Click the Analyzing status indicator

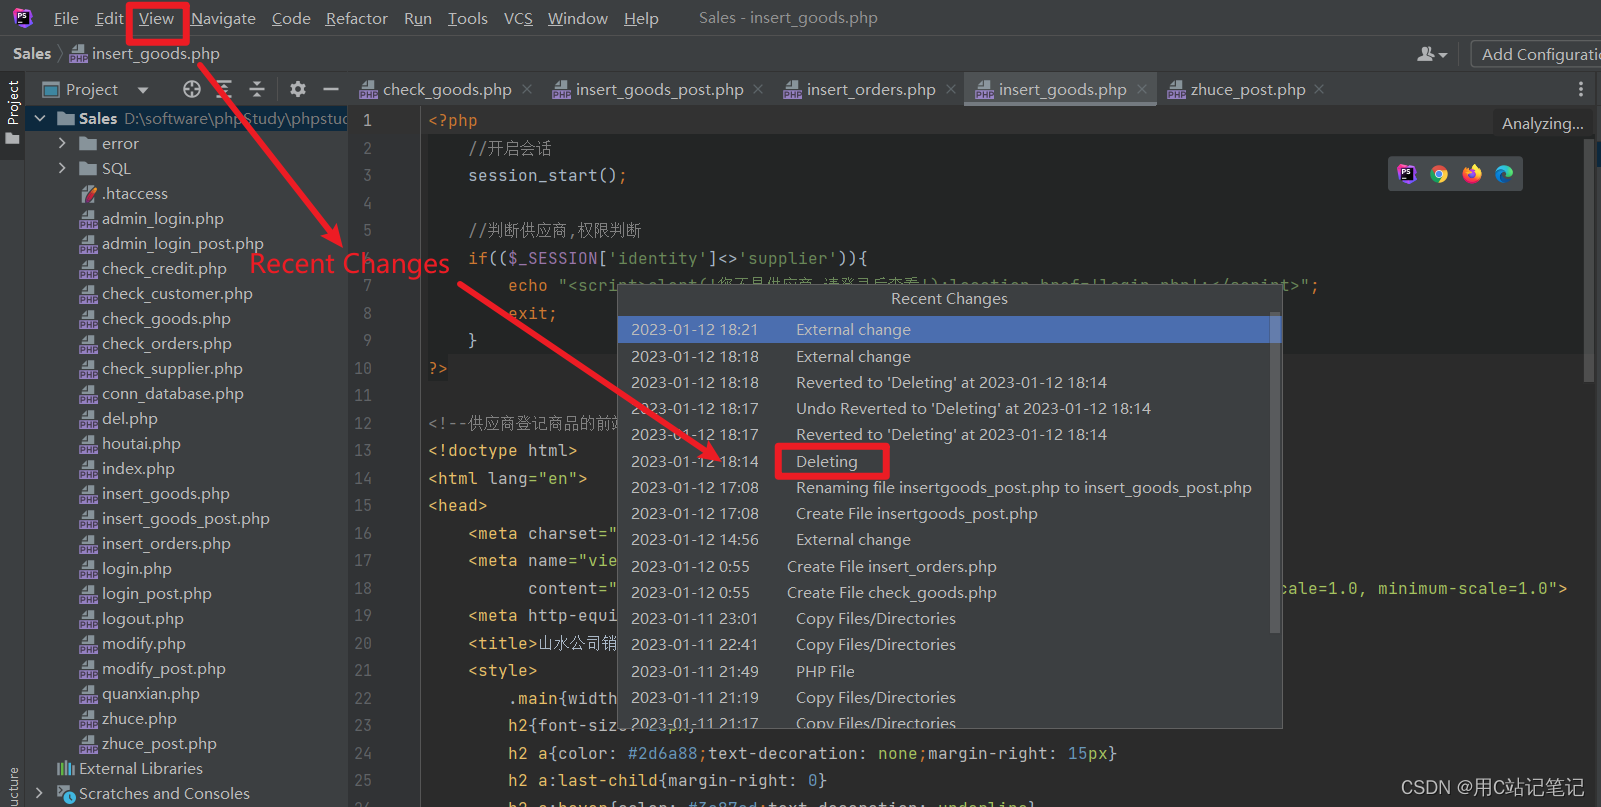(x=1542, y=123)
